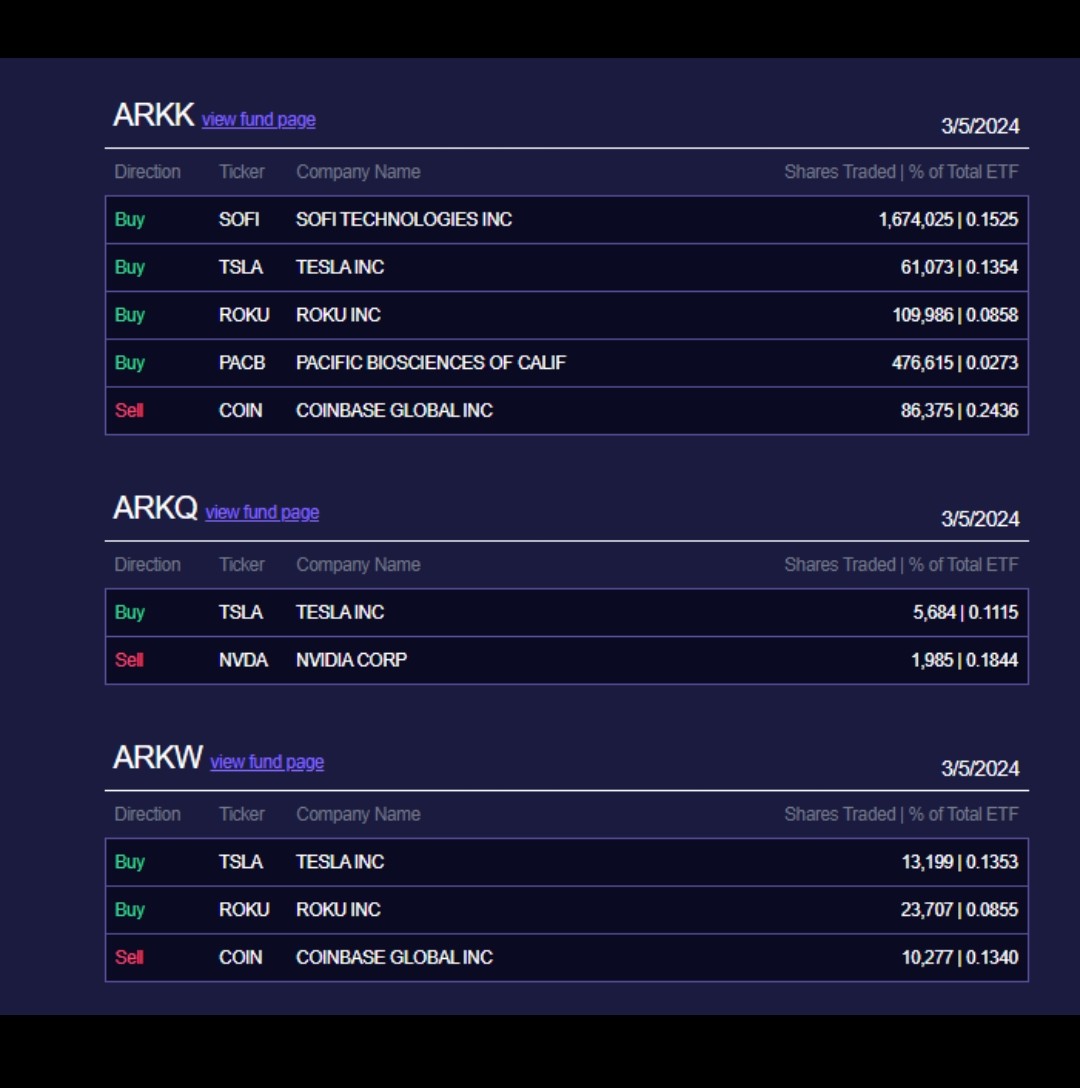
Task: Select the PACB ticker cell
Action: [x=242, y=363]
